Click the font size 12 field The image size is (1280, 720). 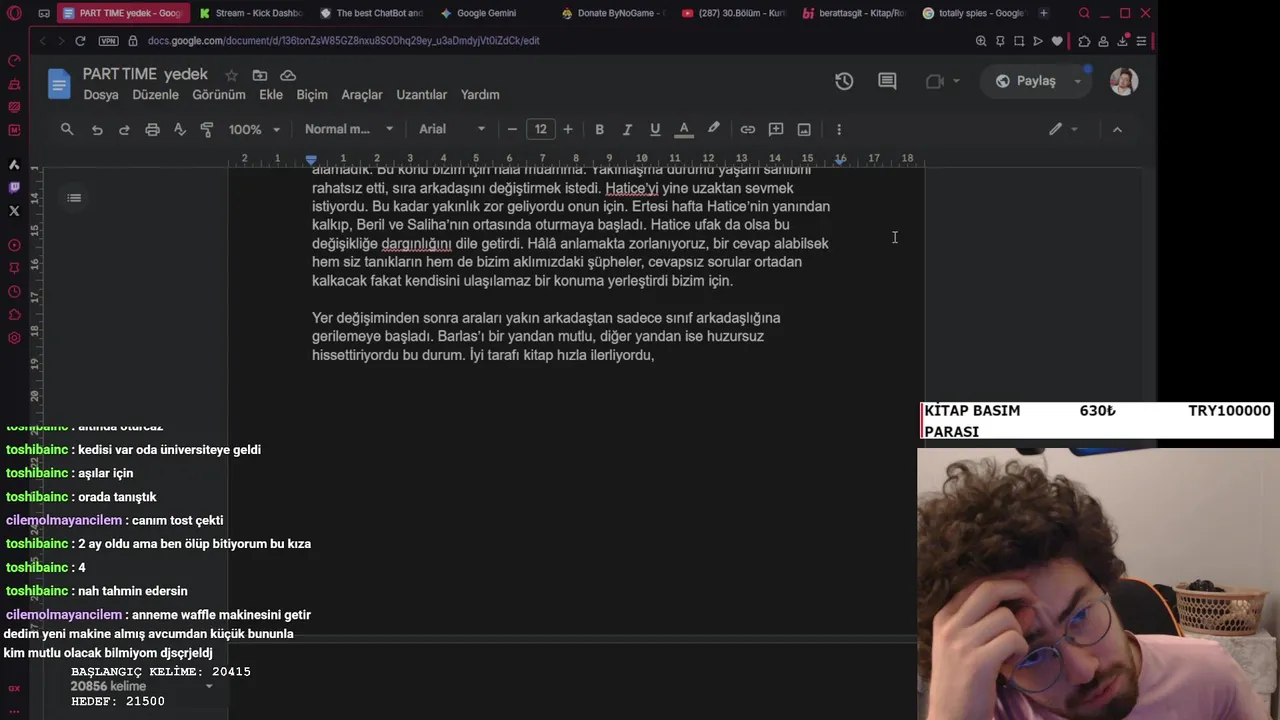[541, 129]
